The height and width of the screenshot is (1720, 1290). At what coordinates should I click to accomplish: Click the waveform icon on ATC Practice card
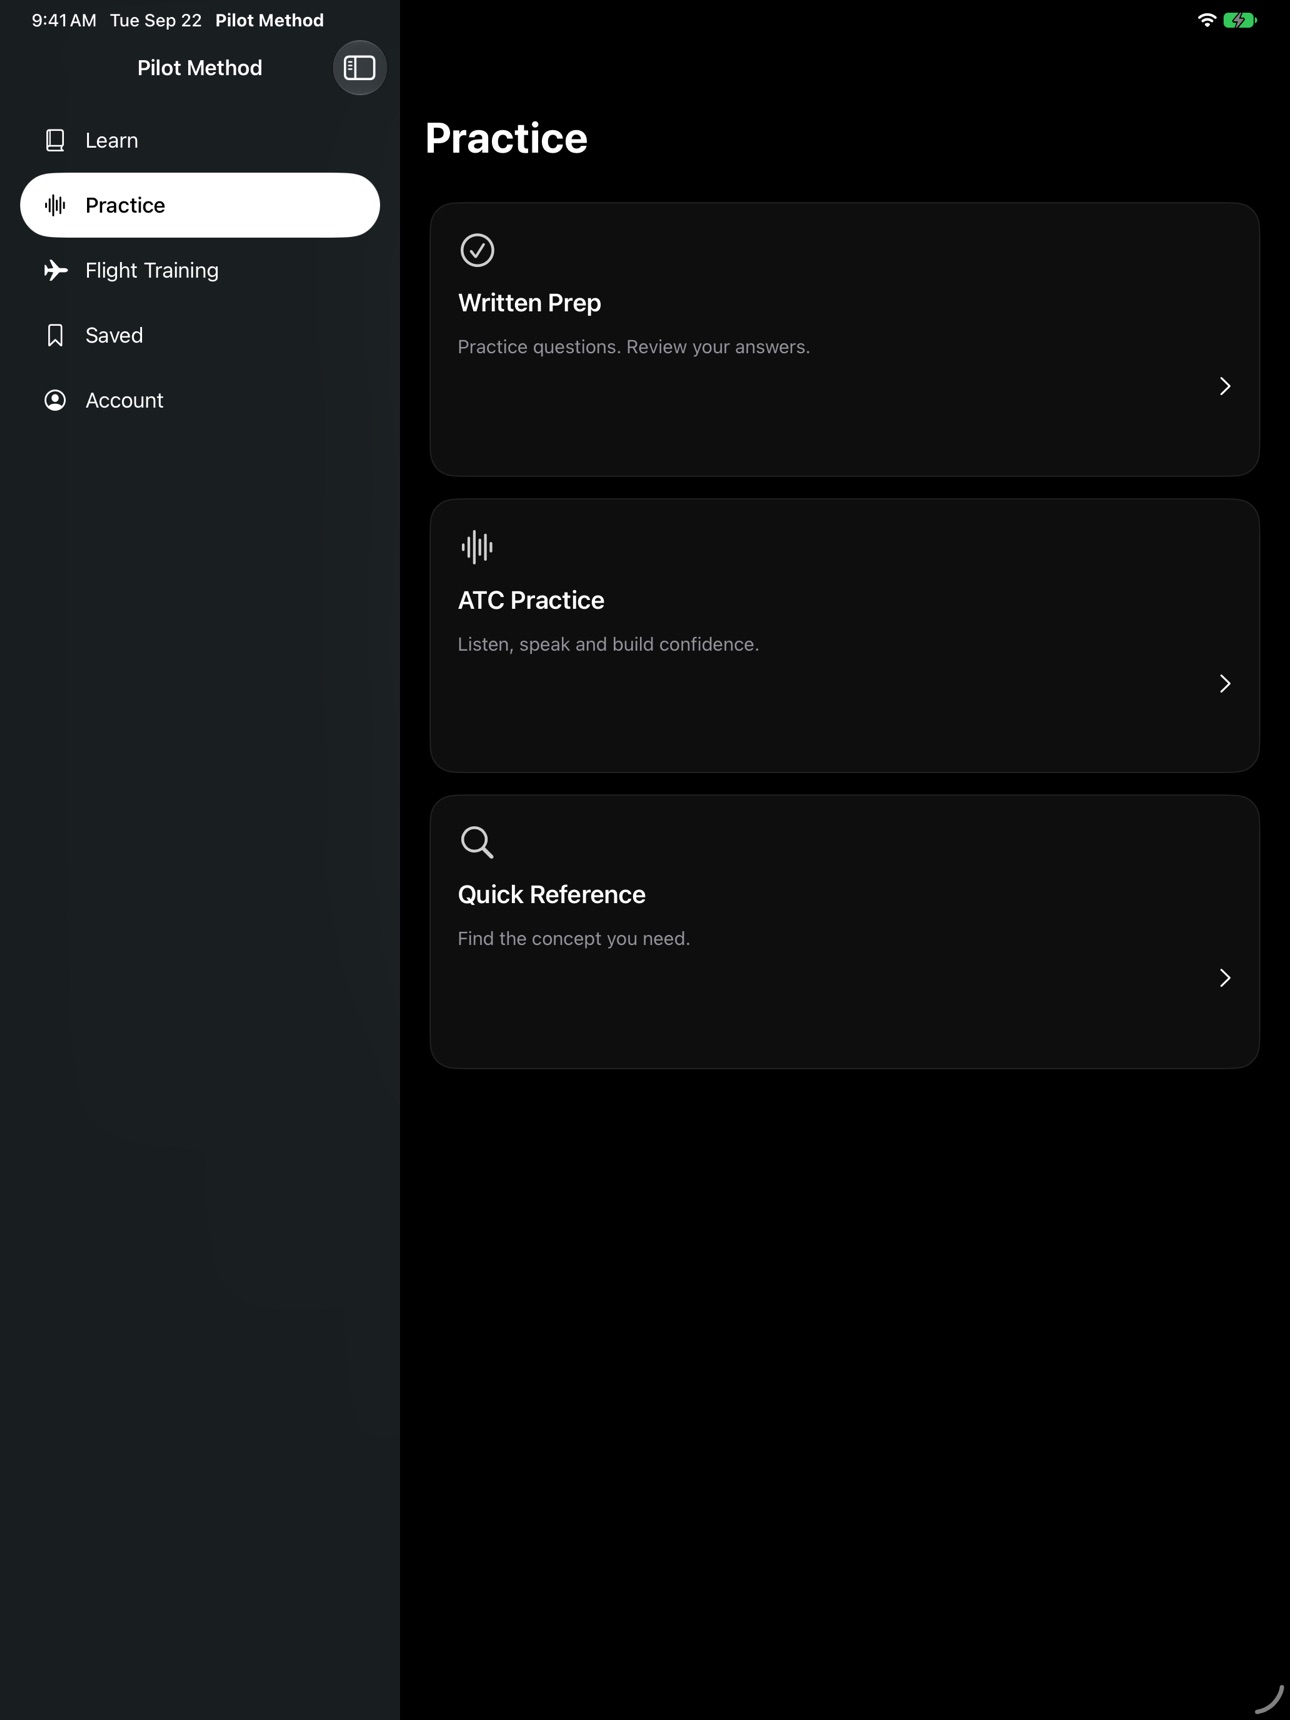pos(477,547)
